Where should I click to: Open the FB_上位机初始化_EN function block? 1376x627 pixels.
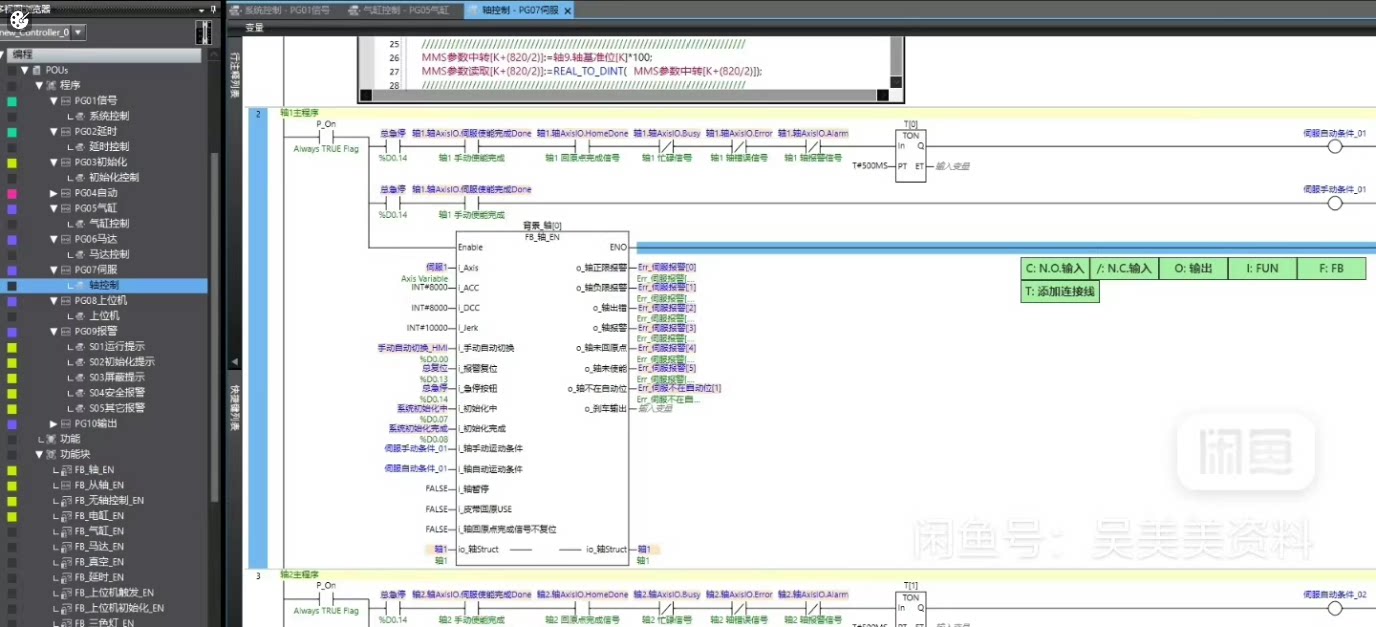119,608
